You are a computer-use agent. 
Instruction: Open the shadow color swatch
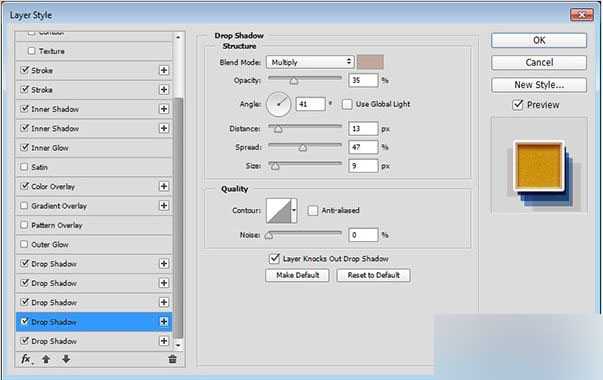[x=370, y=62]
